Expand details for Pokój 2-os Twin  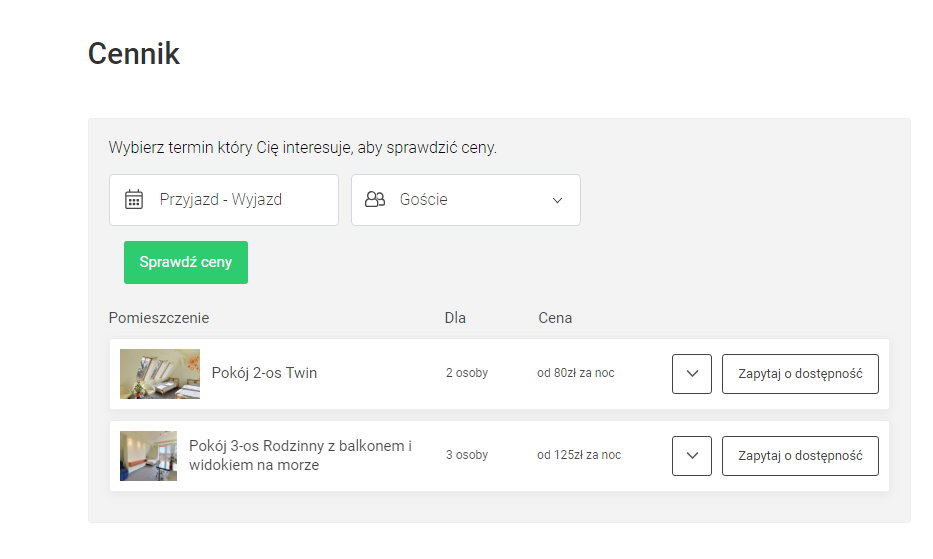(x=692, y=374)
